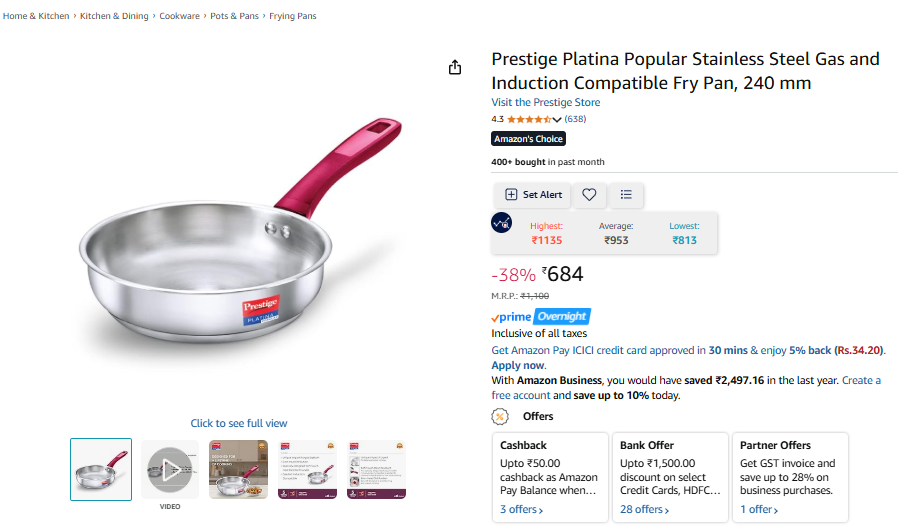Select the first fry pan thumbnail
The image size is (904, 529).
101,469
